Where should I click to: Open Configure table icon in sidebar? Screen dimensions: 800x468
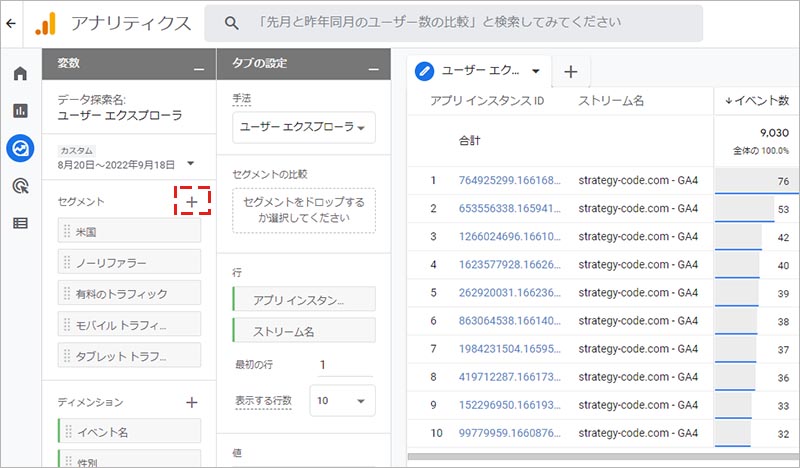(x=19, y=223)
